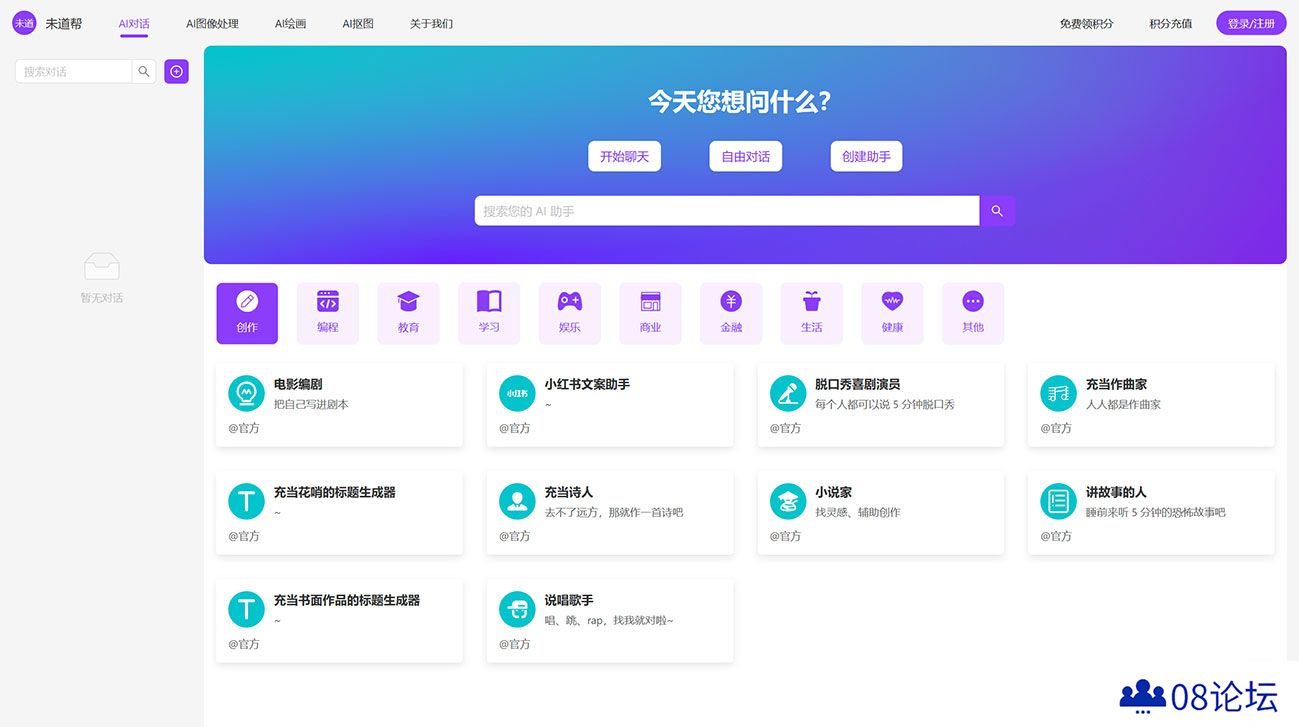Open the 电影编剧 card title
Viewport: 1299px width, 727px height.
click(x=298, y=384)
